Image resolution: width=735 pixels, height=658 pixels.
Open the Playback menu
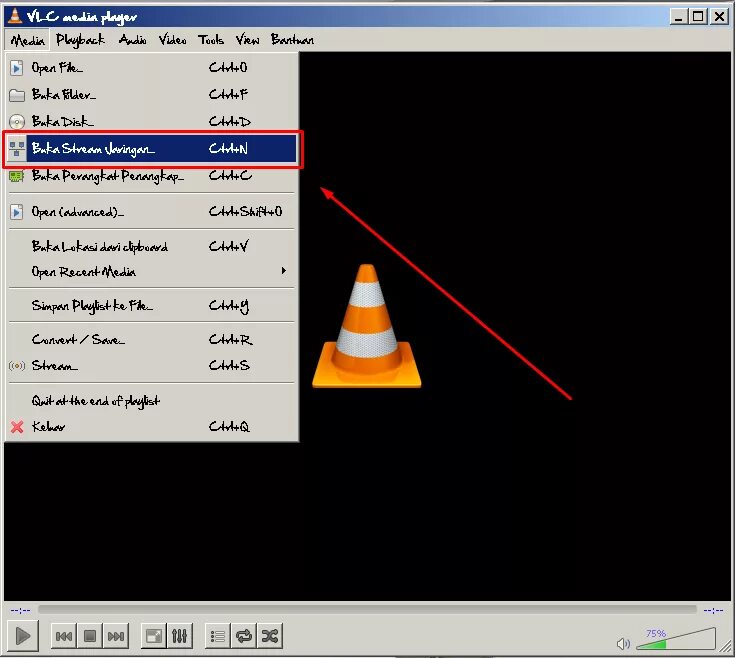point(80,40)
